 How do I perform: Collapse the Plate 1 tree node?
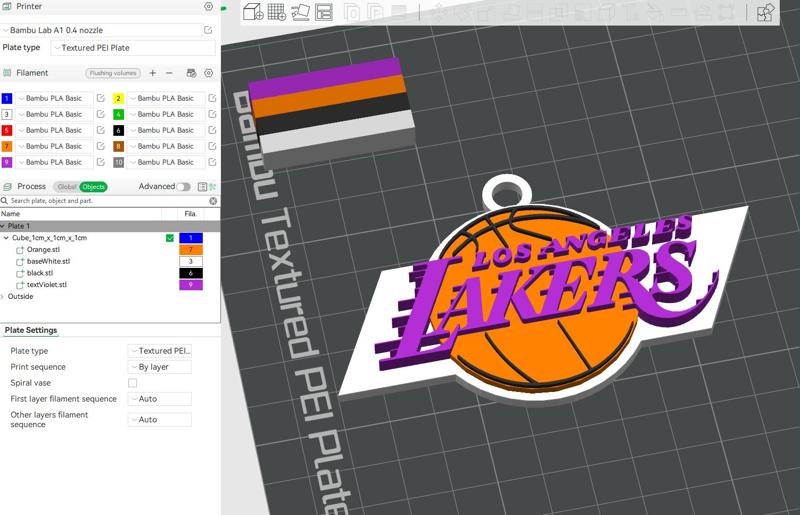[3, 226]
